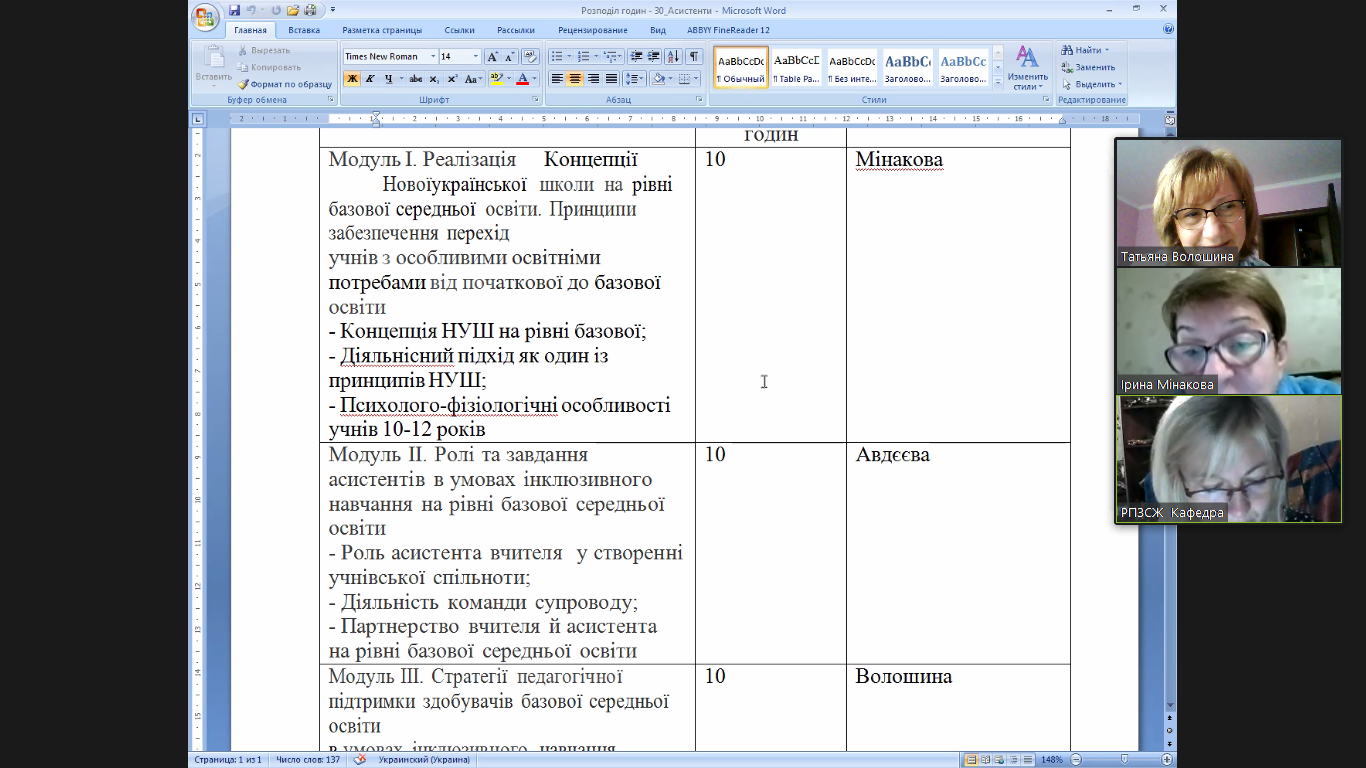Apply red font color
The height and width of the screenshot is (768, 1366).
522,79
